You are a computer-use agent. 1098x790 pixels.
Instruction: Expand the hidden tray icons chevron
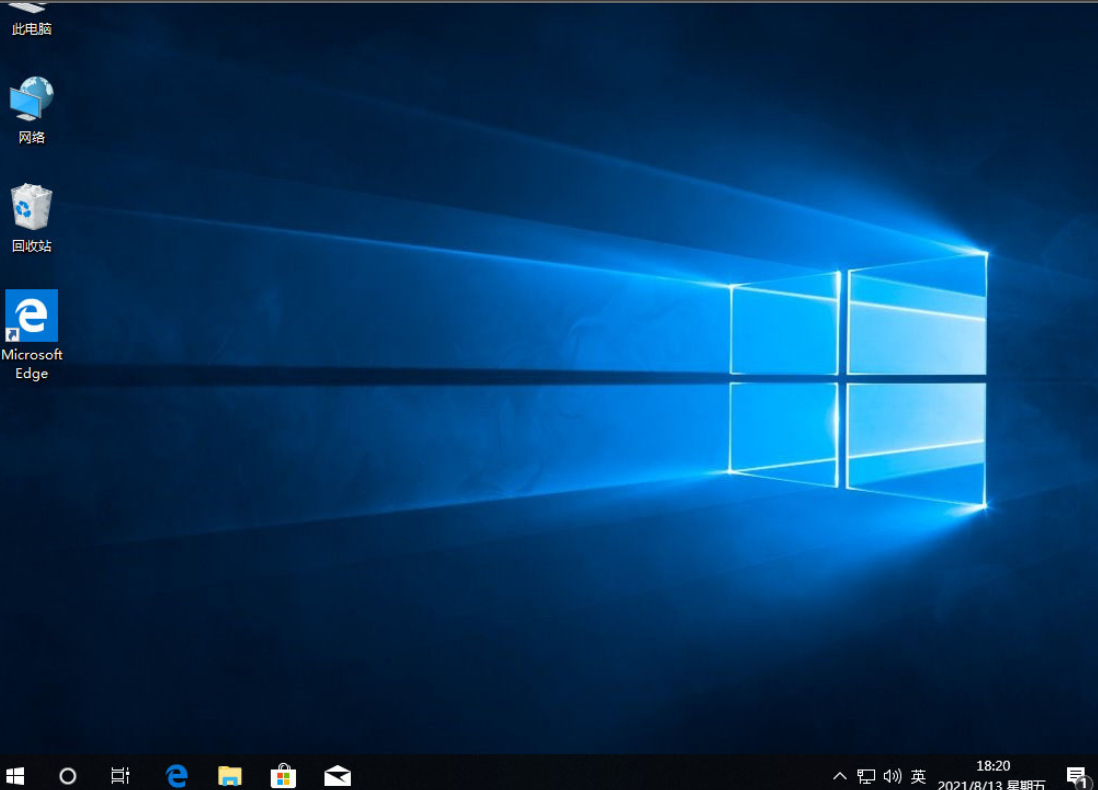(x=840, y=776)
